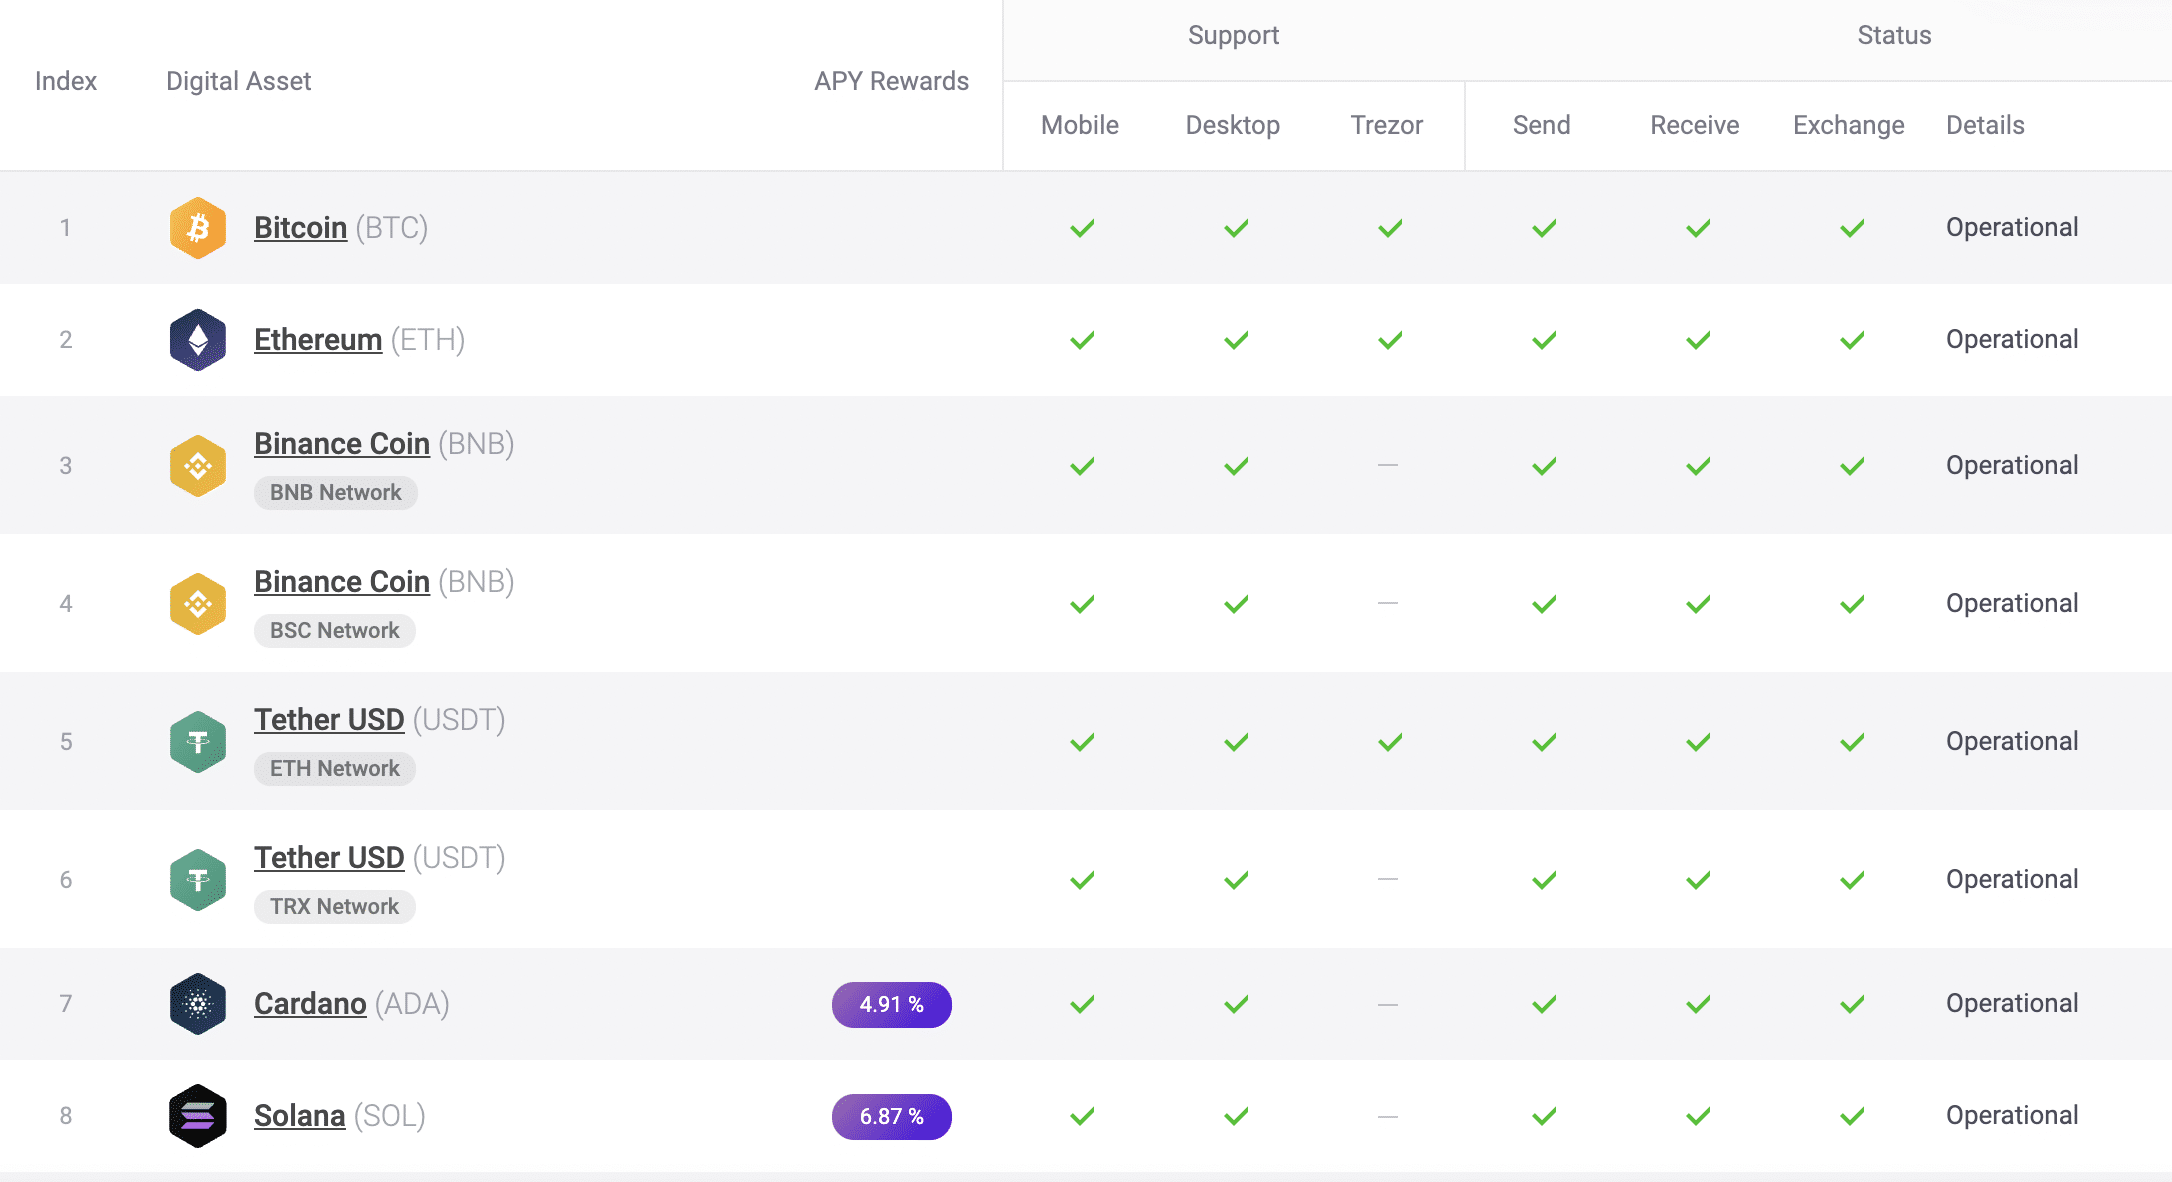Click the Bitcoin hexagon logo icon

tap(198, 228)
